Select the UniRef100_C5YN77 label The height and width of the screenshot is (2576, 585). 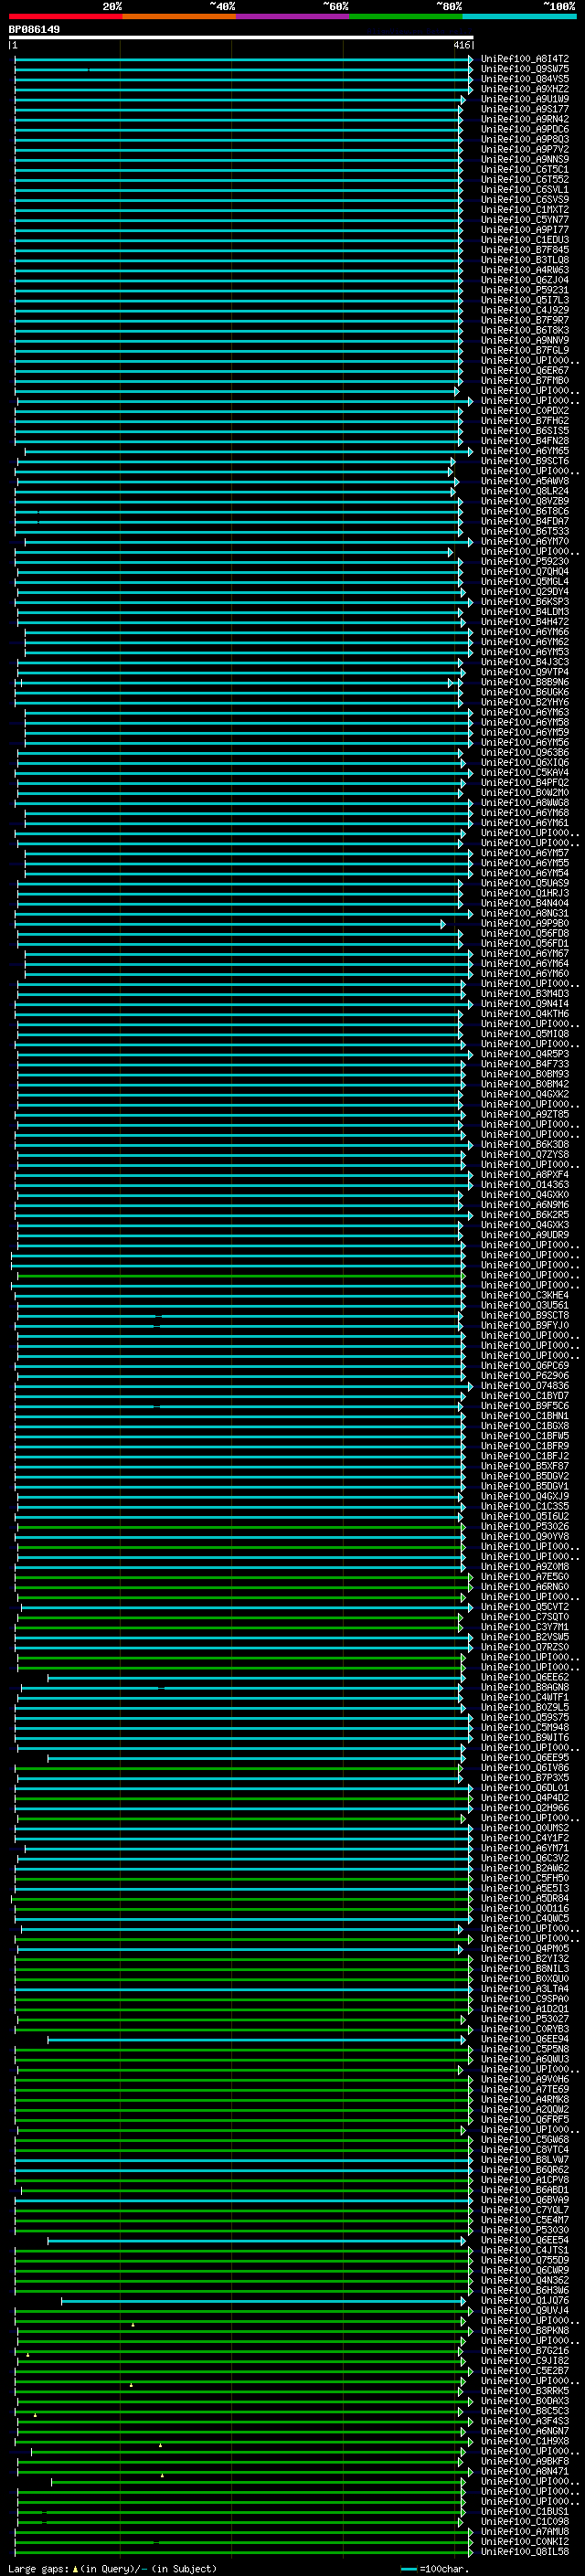[525, 220]
